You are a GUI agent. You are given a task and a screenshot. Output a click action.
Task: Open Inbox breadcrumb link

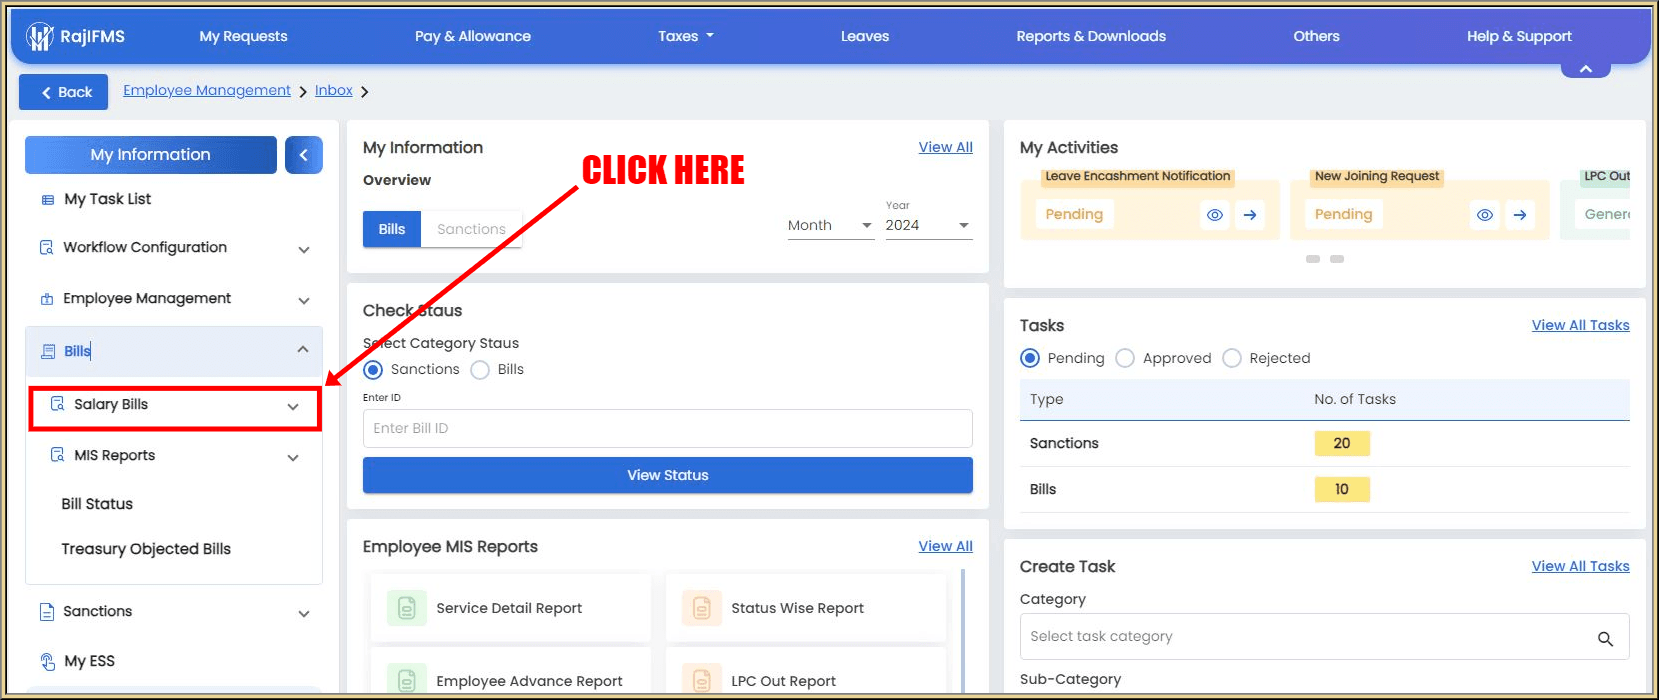tap(334, 90)
